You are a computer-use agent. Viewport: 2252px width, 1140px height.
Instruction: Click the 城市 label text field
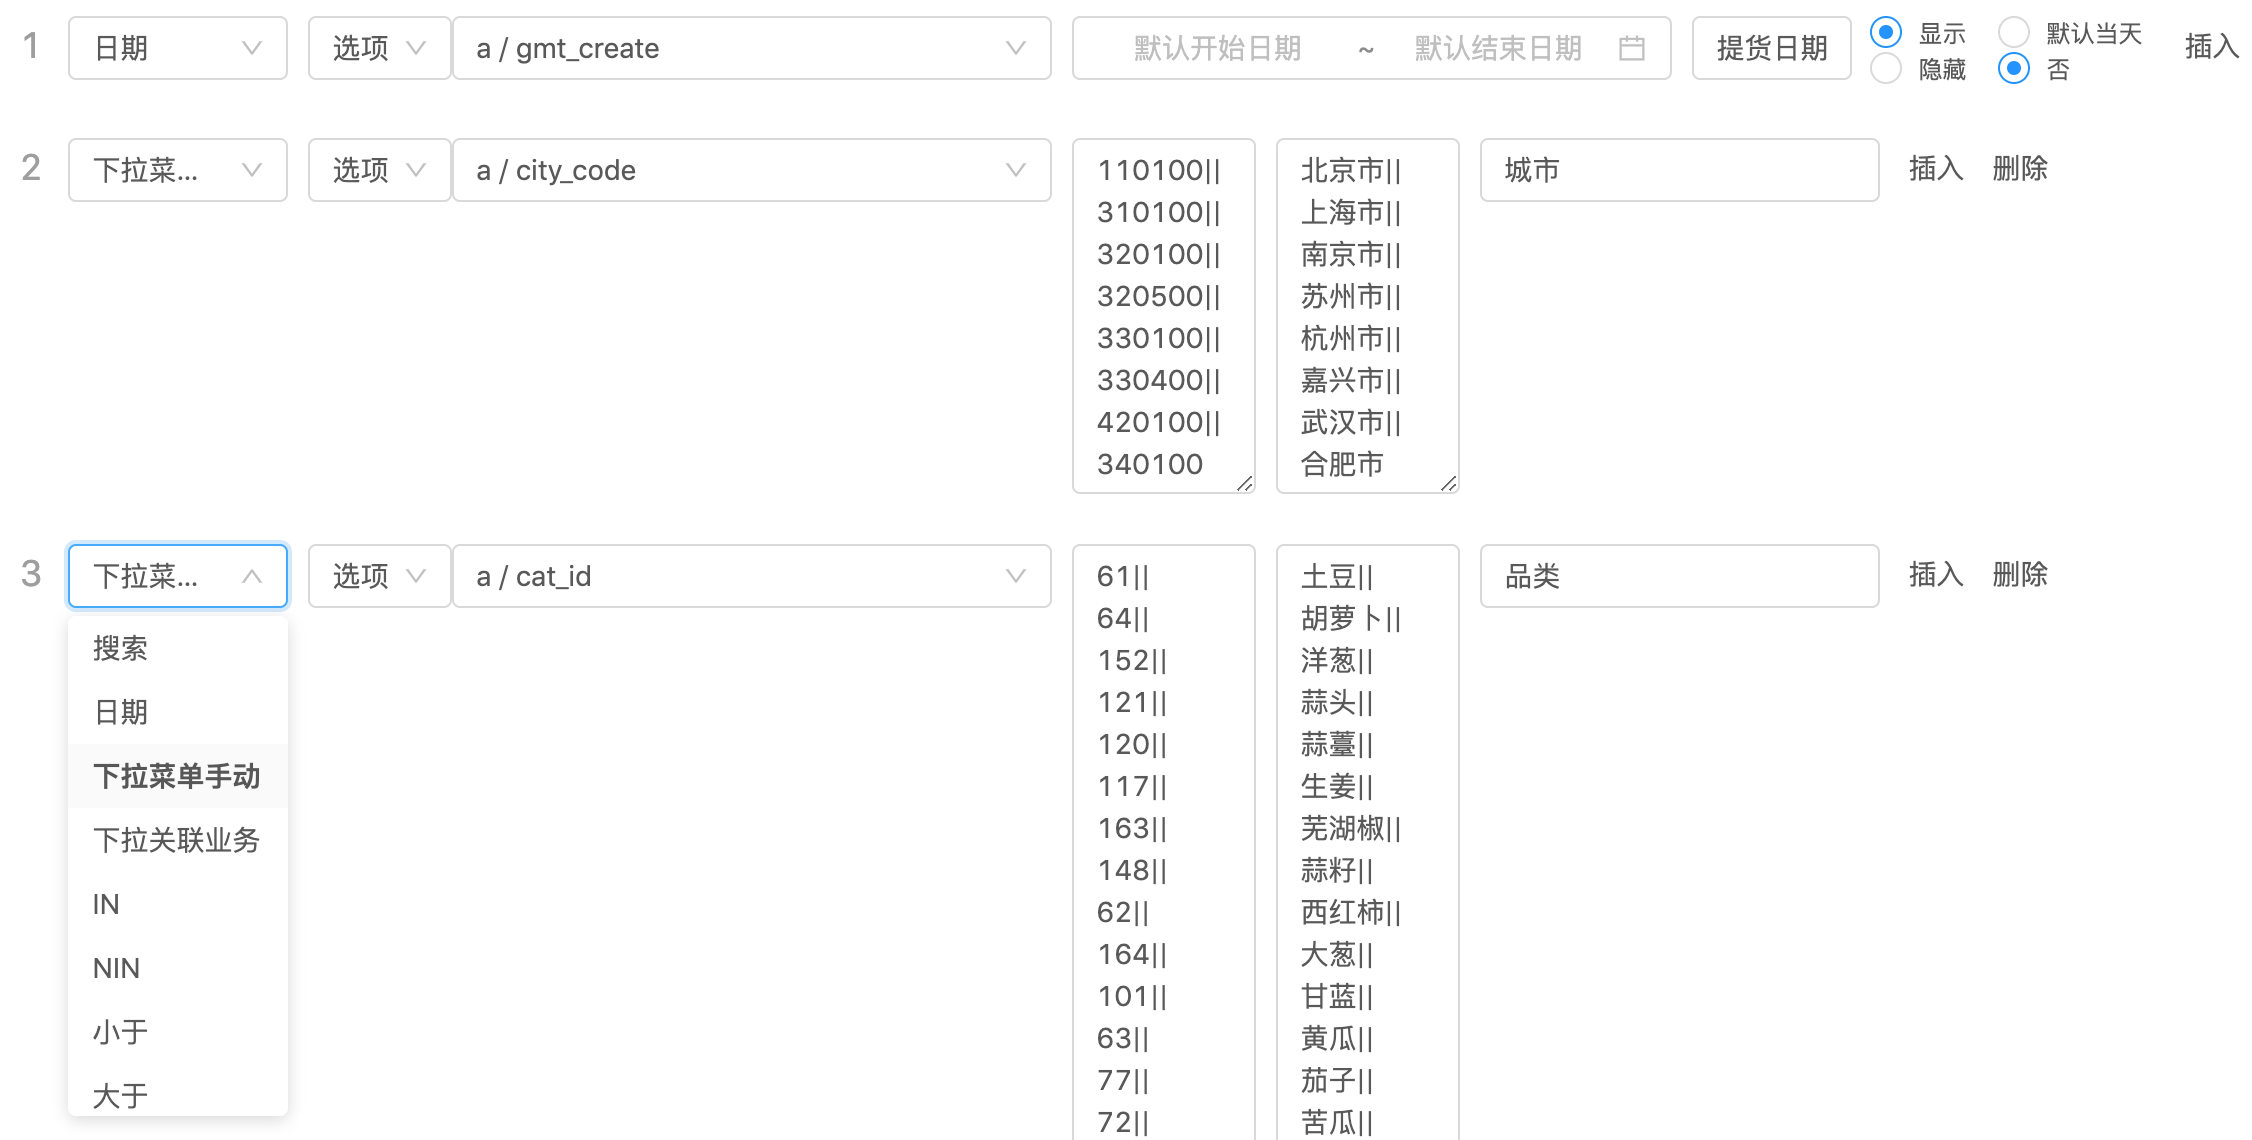(1678, 170)
